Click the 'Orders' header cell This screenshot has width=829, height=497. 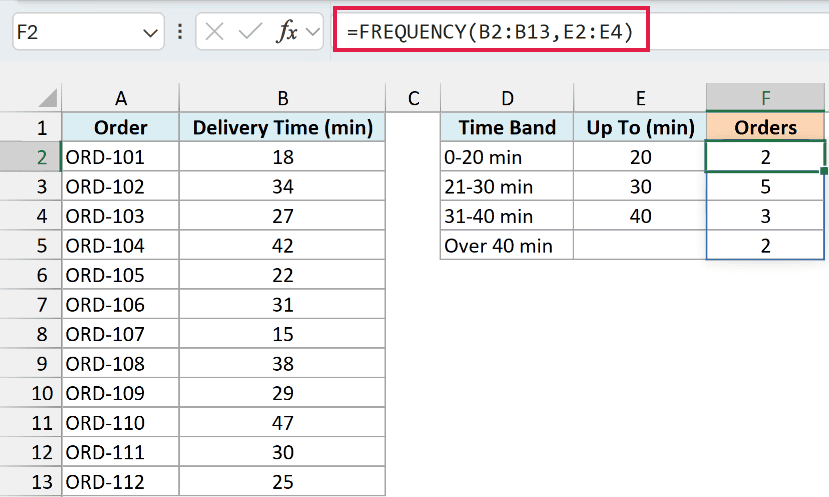765,127
